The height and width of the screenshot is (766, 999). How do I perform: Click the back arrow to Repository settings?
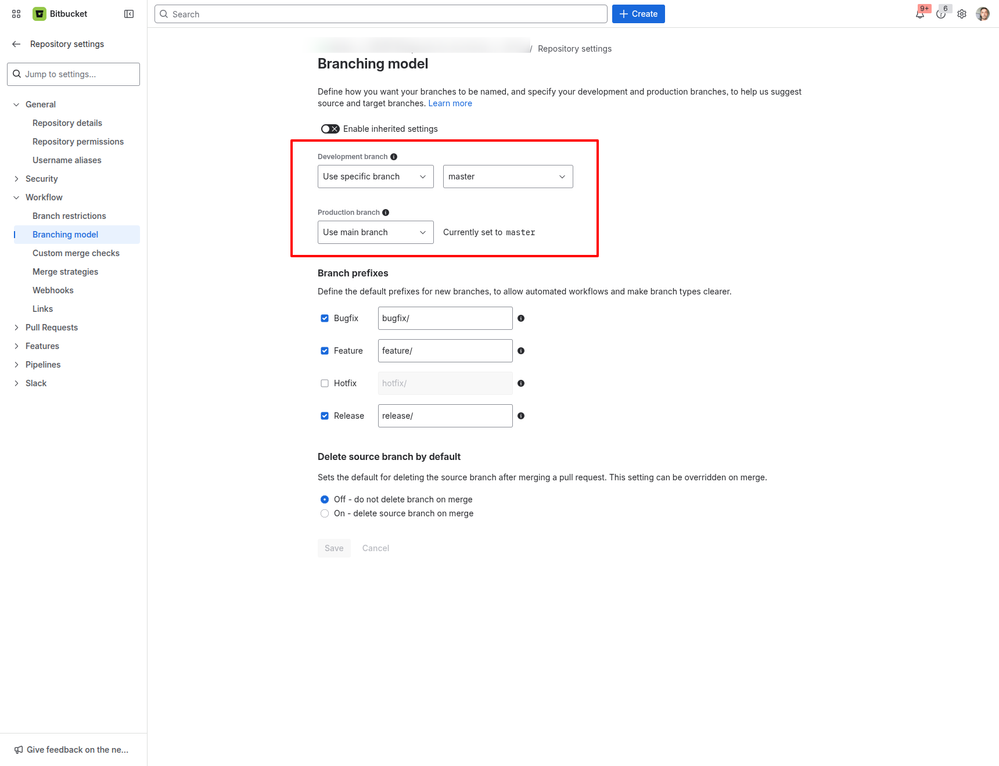[x=16, y=43]
